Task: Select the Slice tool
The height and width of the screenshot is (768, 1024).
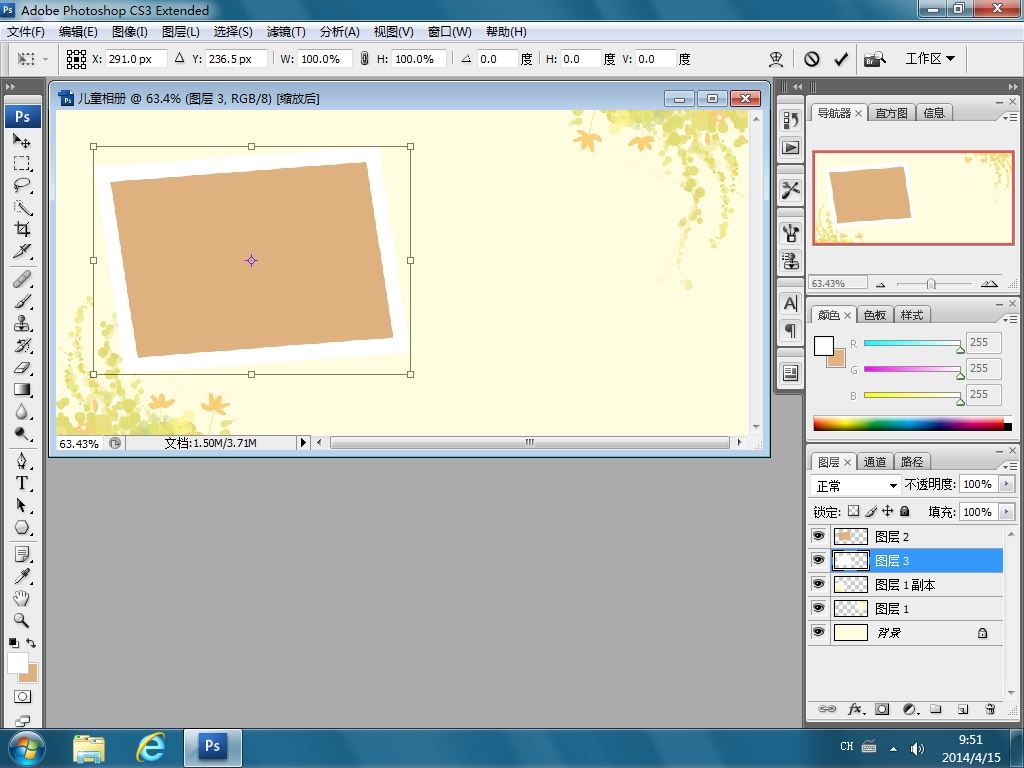Action: (x=22, y=251)
